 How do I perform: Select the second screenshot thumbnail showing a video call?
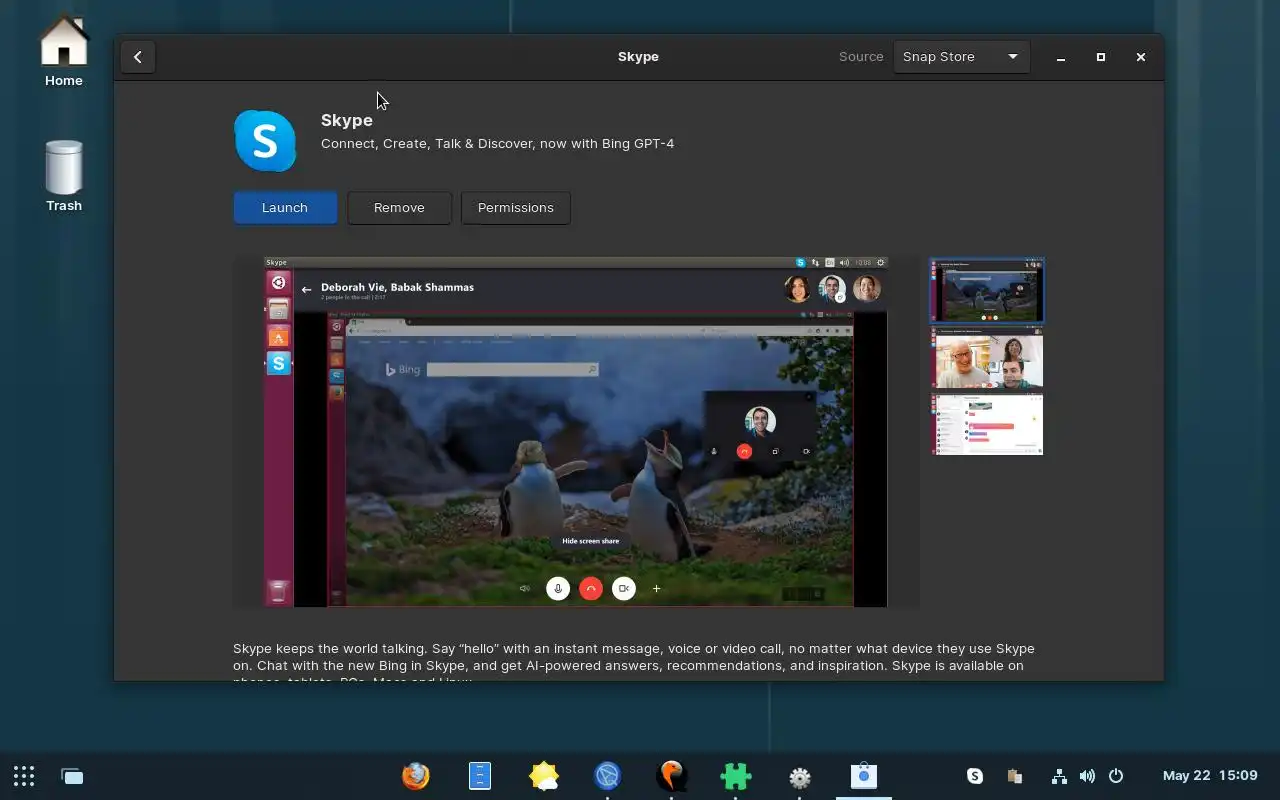pyautogui.click(x=987, y=358)
